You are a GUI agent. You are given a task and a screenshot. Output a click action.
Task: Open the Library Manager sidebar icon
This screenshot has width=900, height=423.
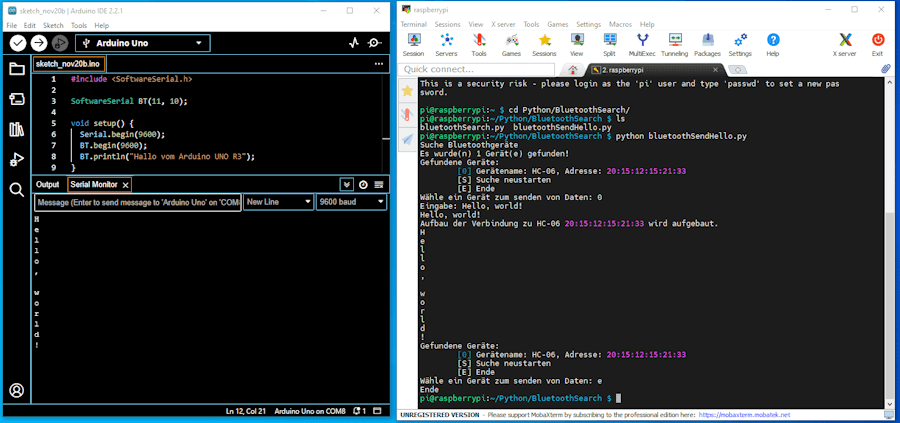click(16, 129)
